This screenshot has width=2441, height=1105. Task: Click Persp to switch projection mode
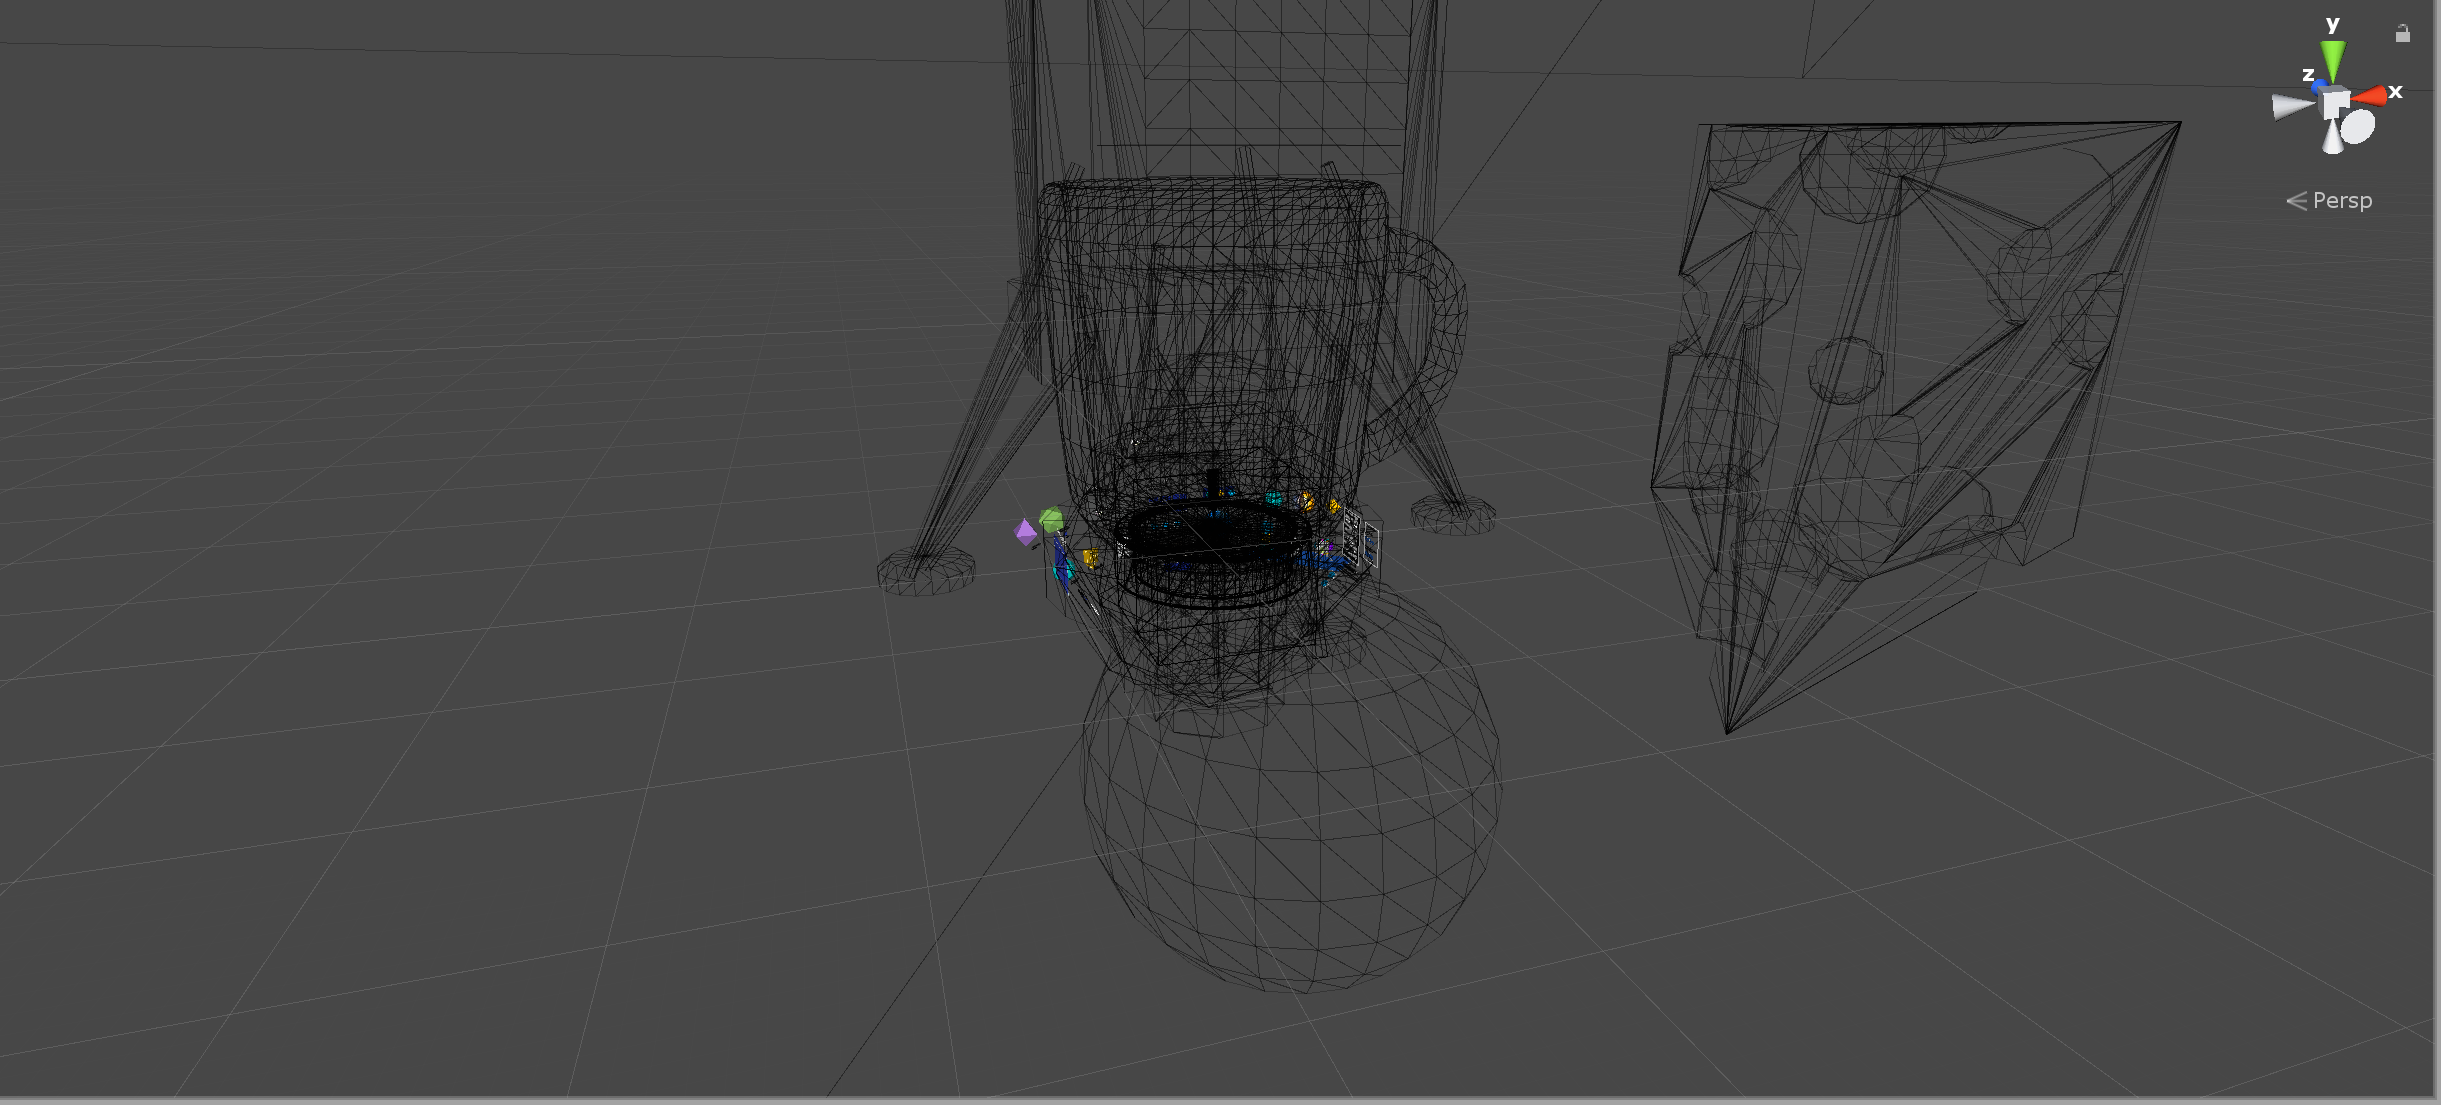point(2343,200)
